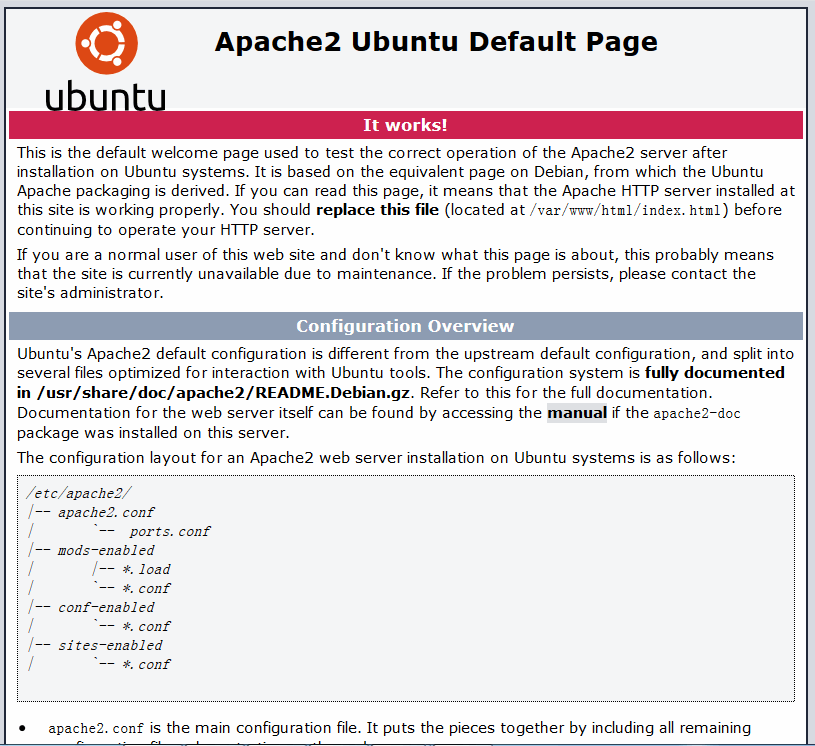This screenshot has height=746, width=815.
Task: Select conf-enabled entry in the tree
Action: click(x=106, y=607)
